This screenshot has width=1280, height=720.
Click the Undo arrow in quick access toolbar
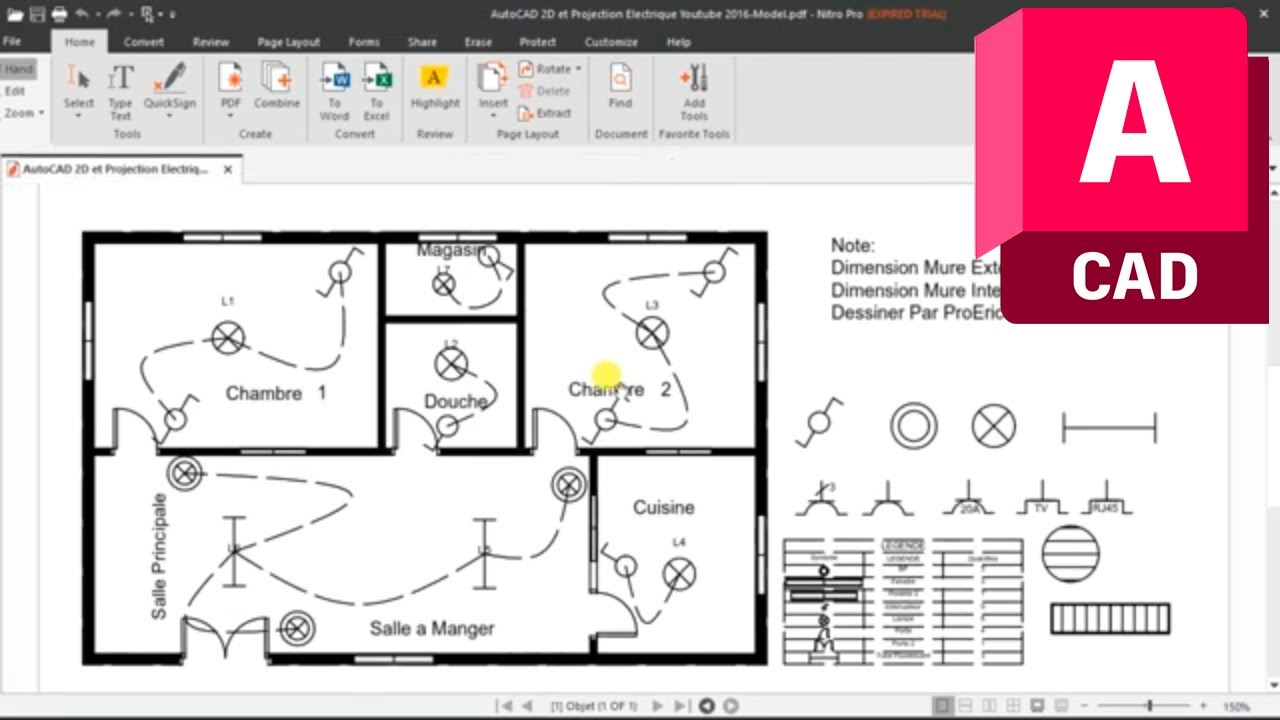coord(82,14)
